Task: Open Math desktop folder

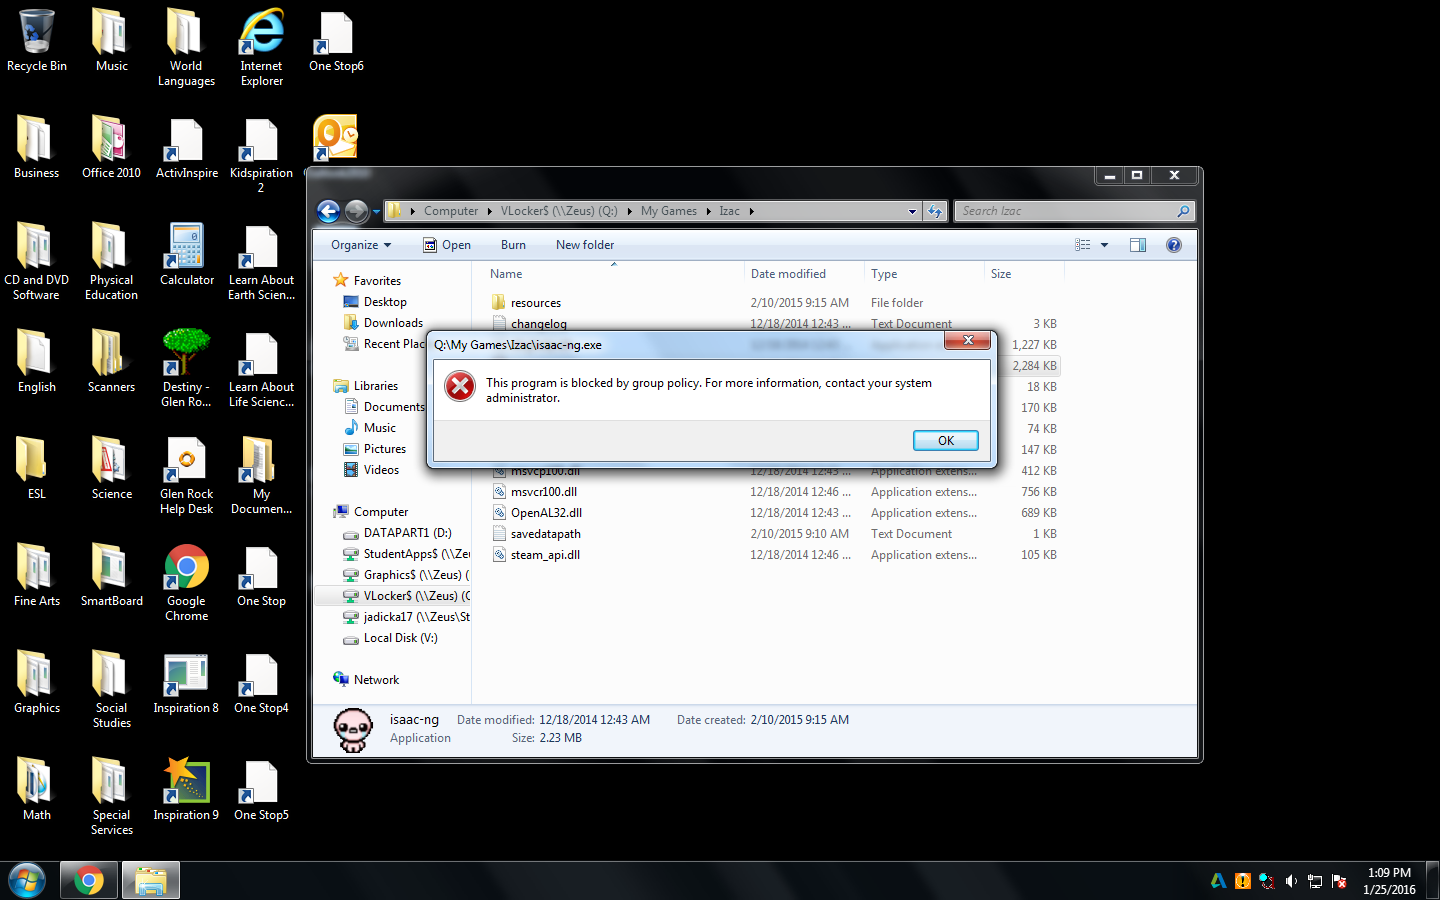Action: [37, 790]
